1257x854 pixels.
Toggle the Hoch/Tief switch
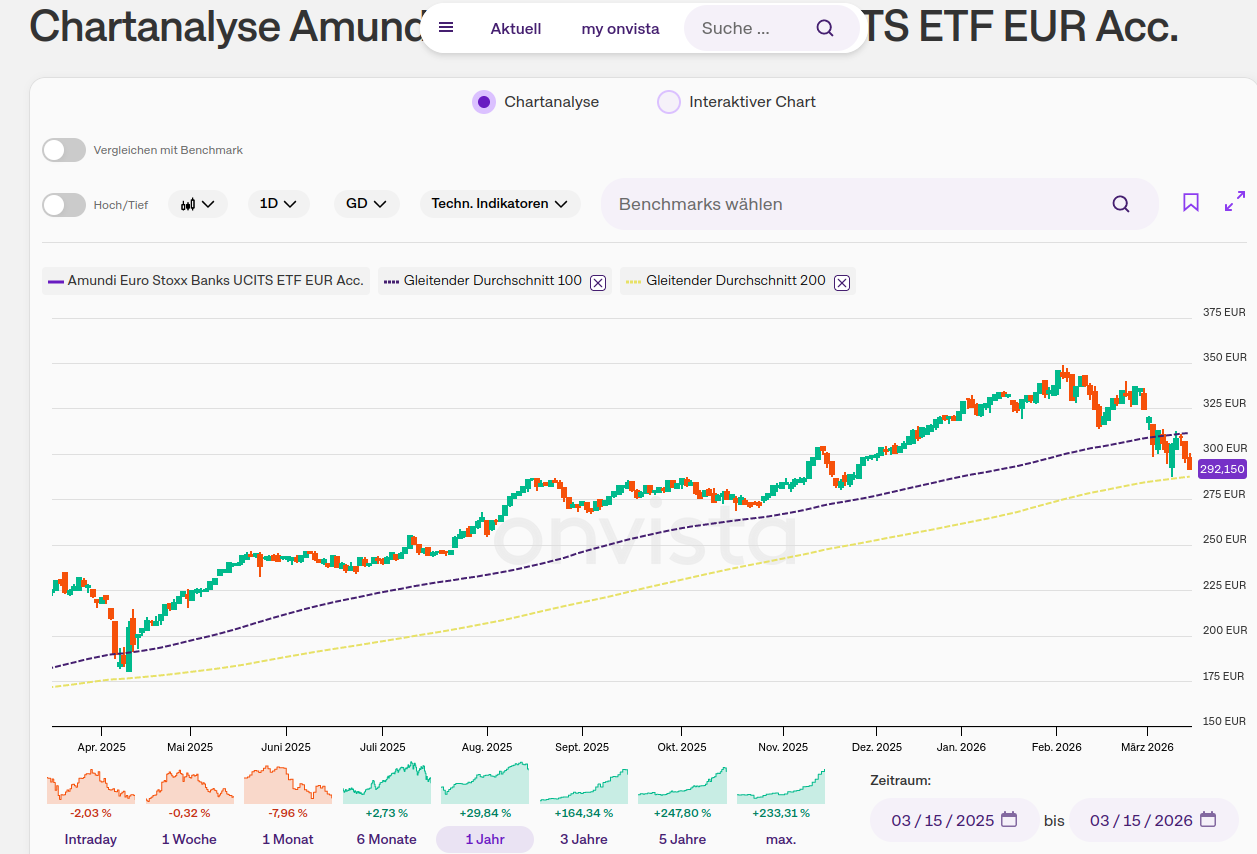point(64,205)
